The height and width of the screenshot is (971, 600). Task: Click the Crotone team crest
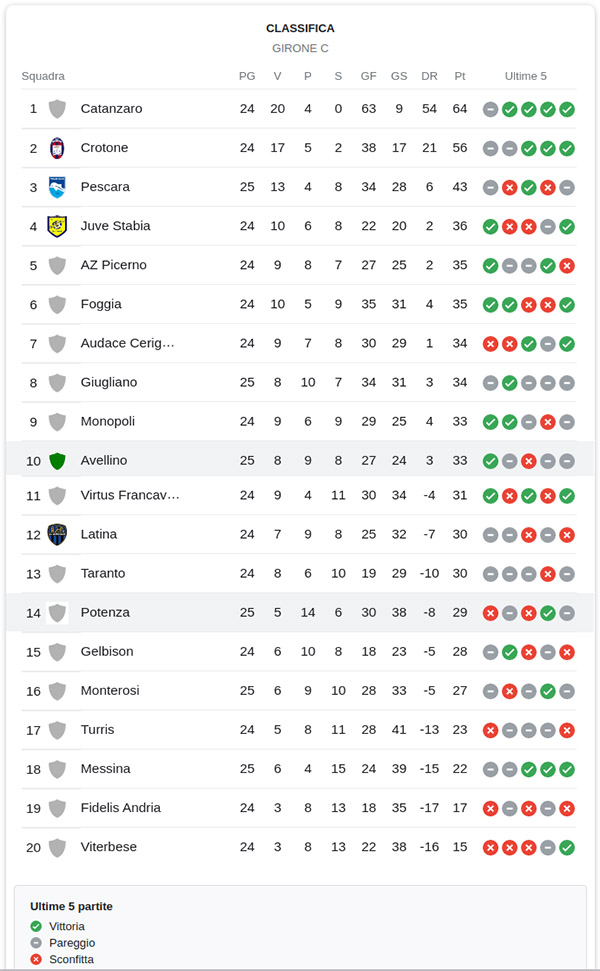click(57, 148)
